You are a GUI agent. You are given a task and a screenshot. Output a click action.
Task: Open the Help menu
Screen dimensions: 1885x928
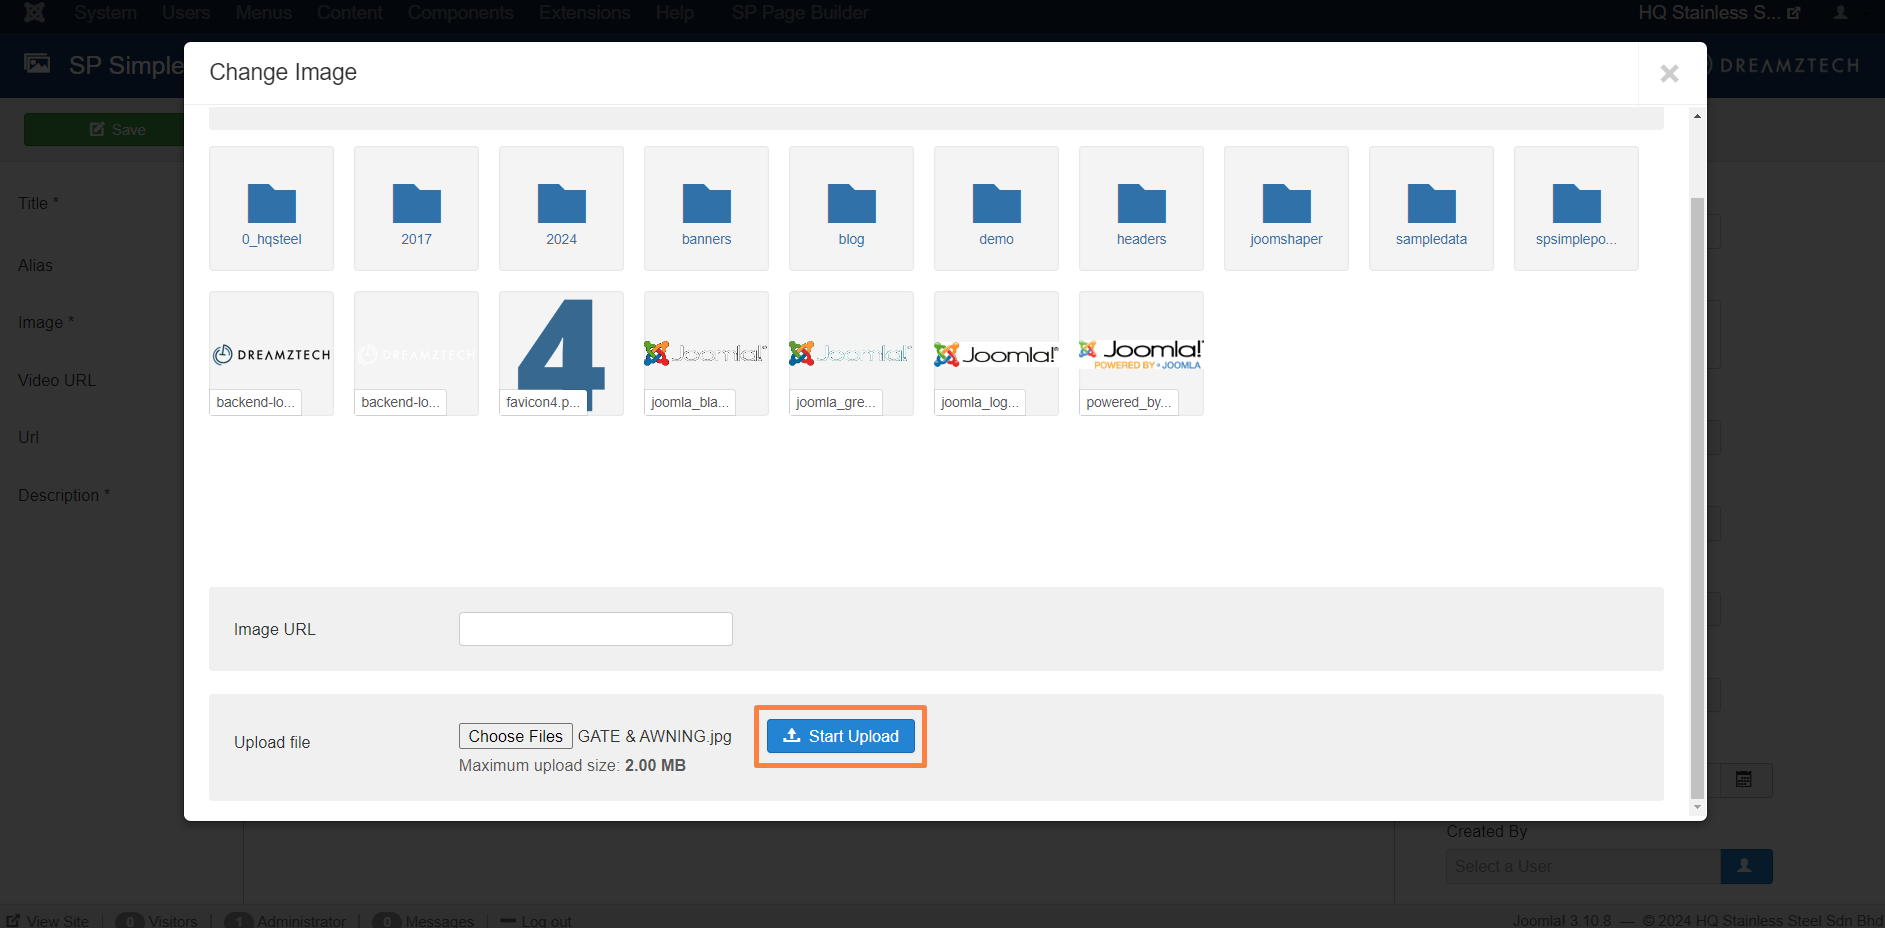(x=675, y=13)
